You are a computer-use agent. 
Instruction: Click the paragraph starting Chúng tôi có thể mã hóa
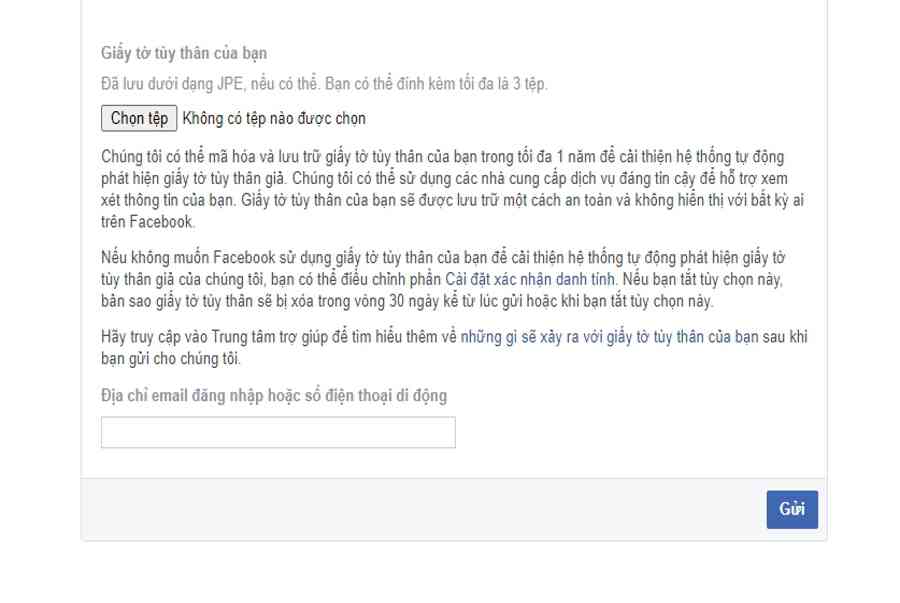tap(452, 189)
